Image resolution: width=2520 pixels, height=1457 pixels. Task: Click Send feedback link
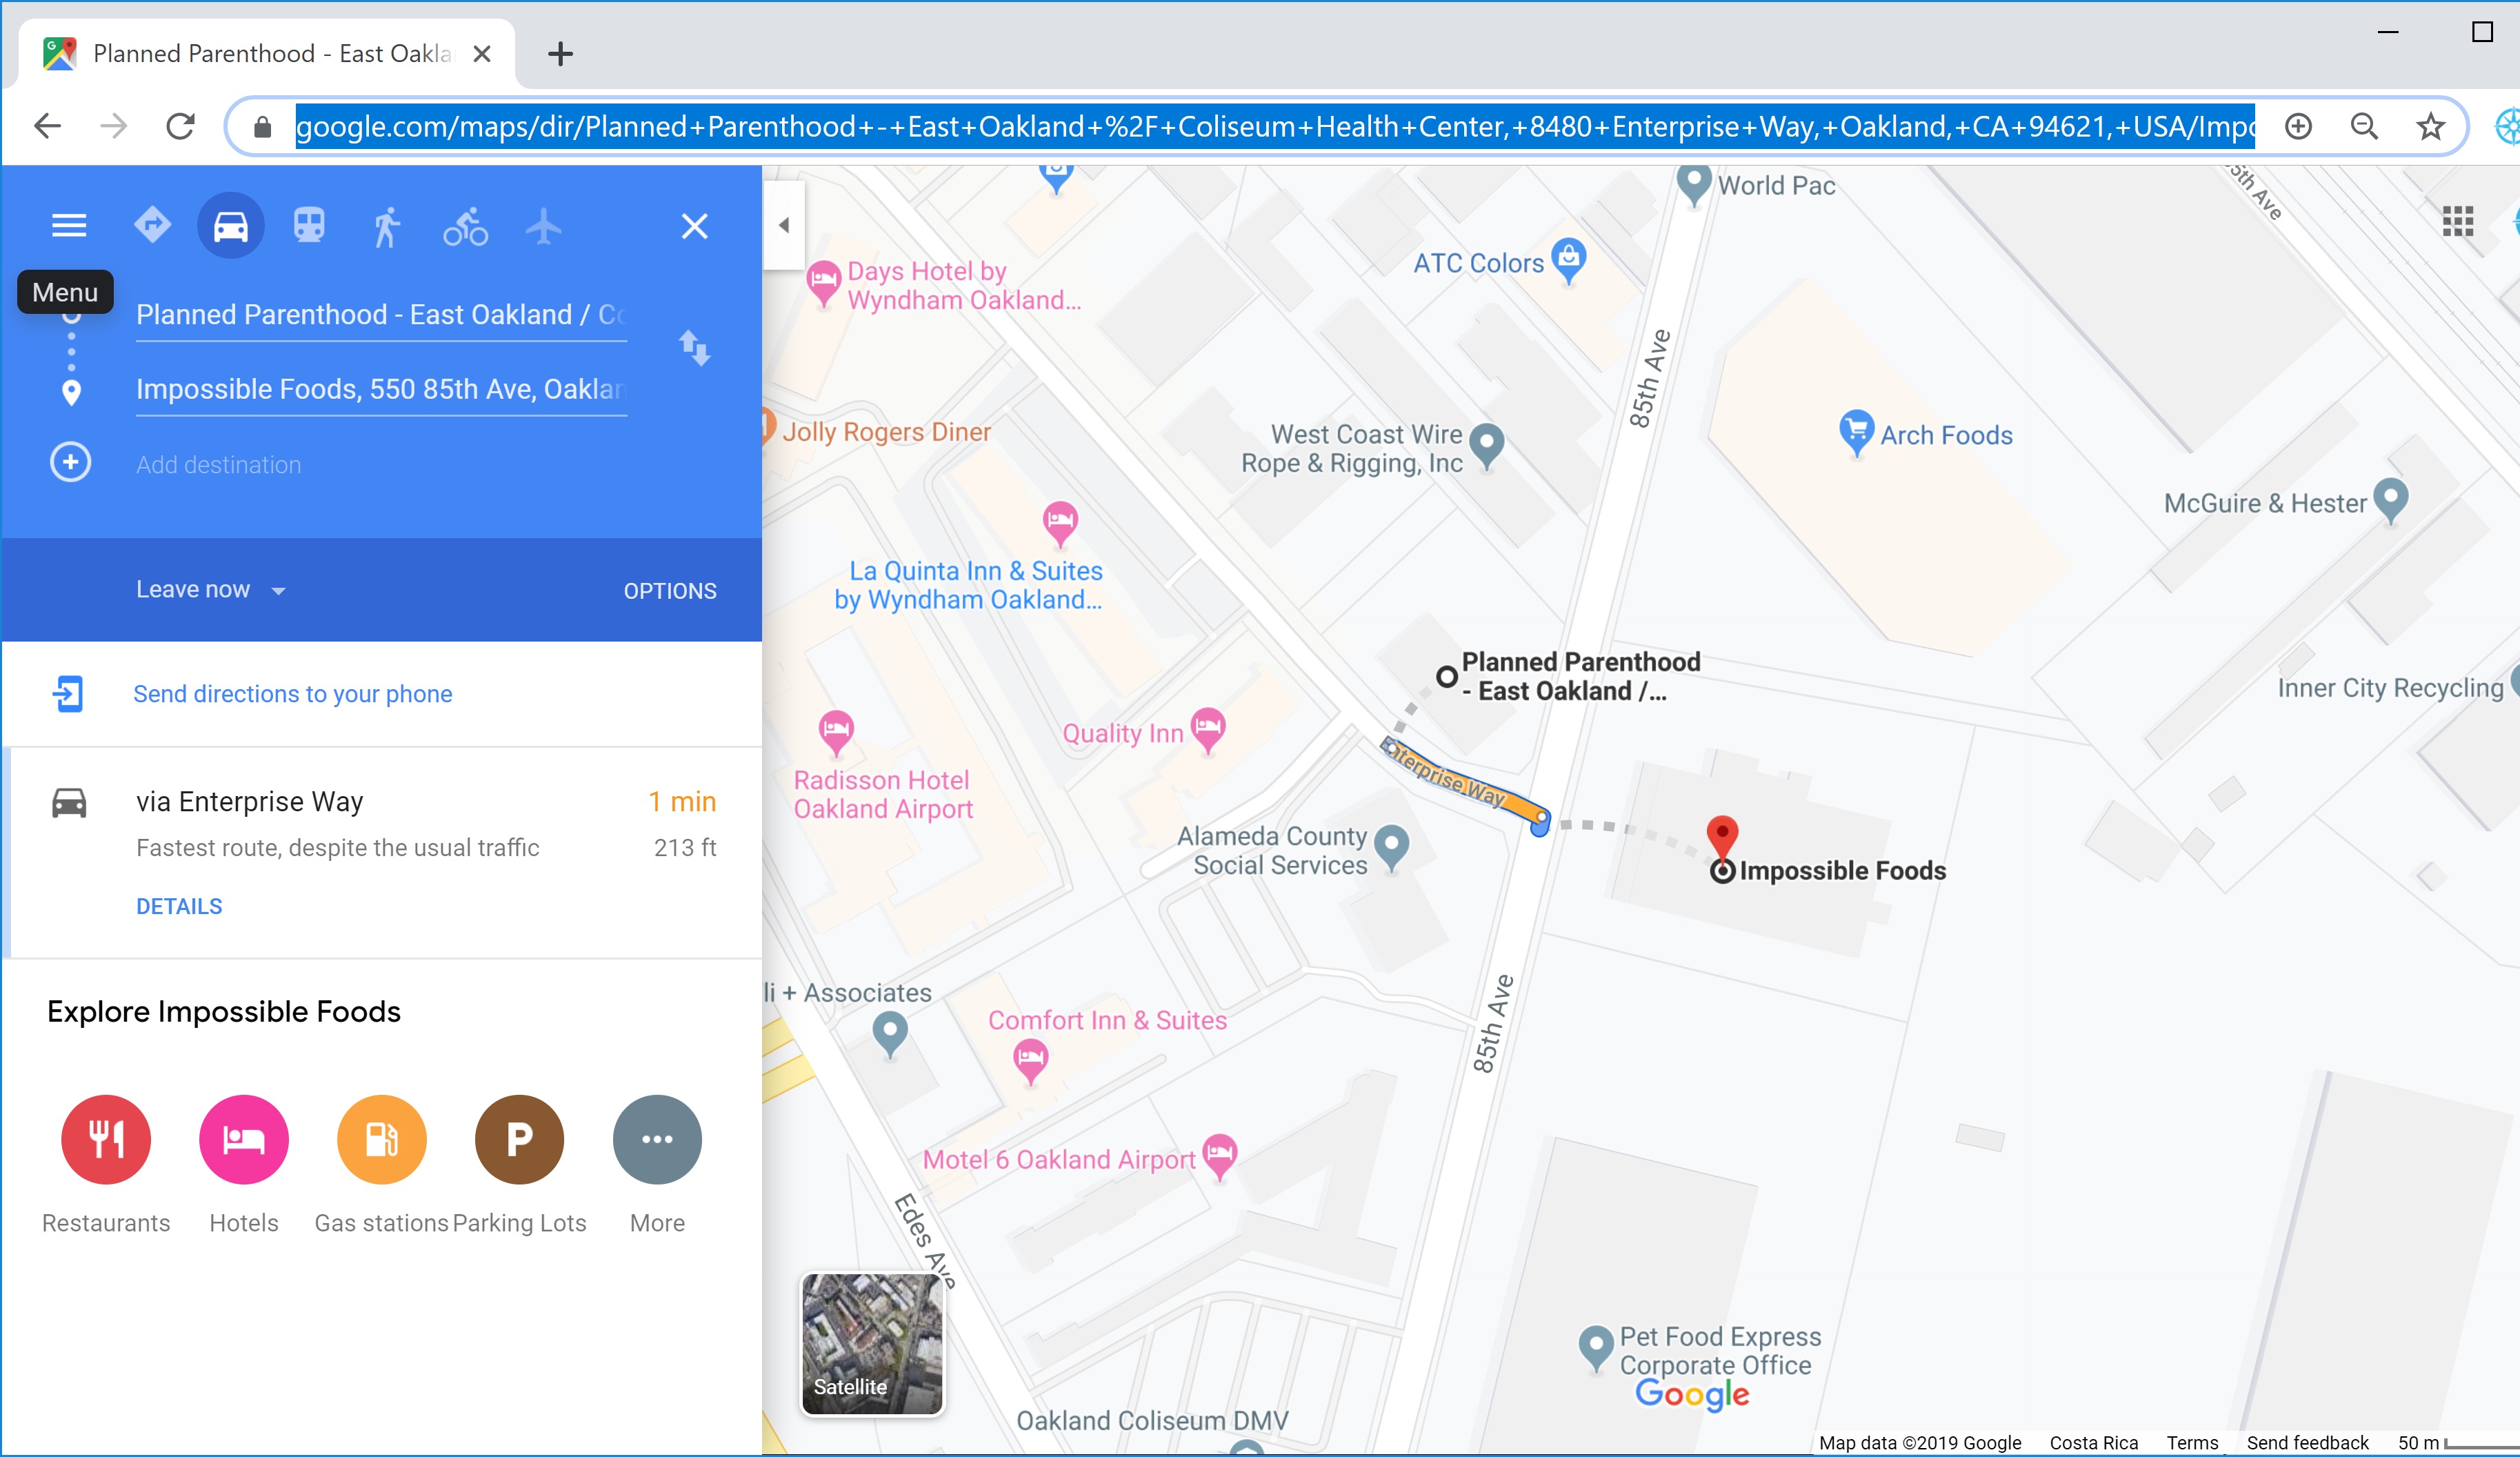(2307, 1442)
